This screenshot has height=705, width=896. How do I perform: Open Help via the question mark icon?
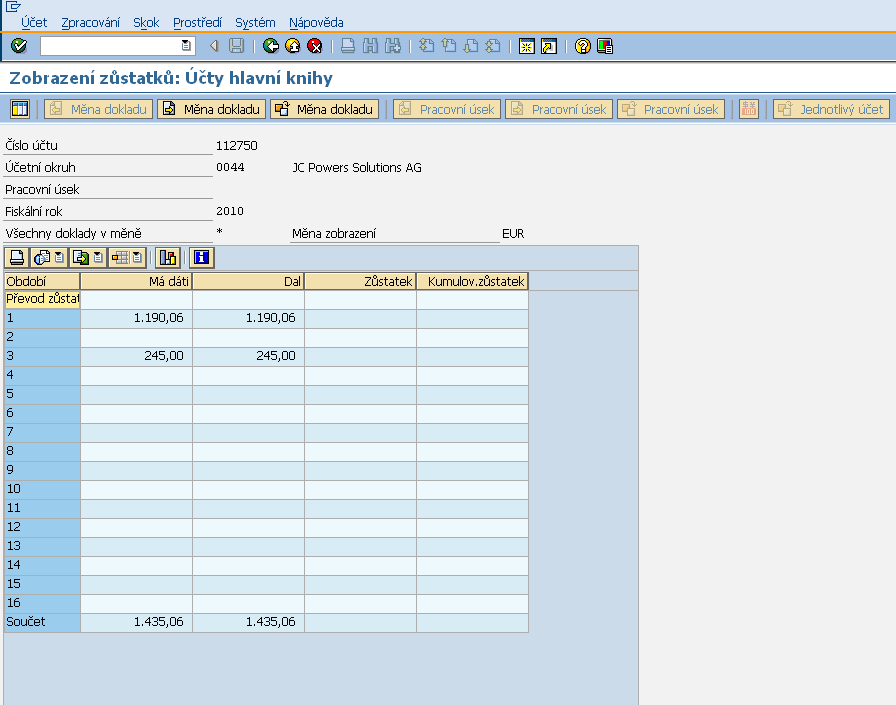coord(582,46)
